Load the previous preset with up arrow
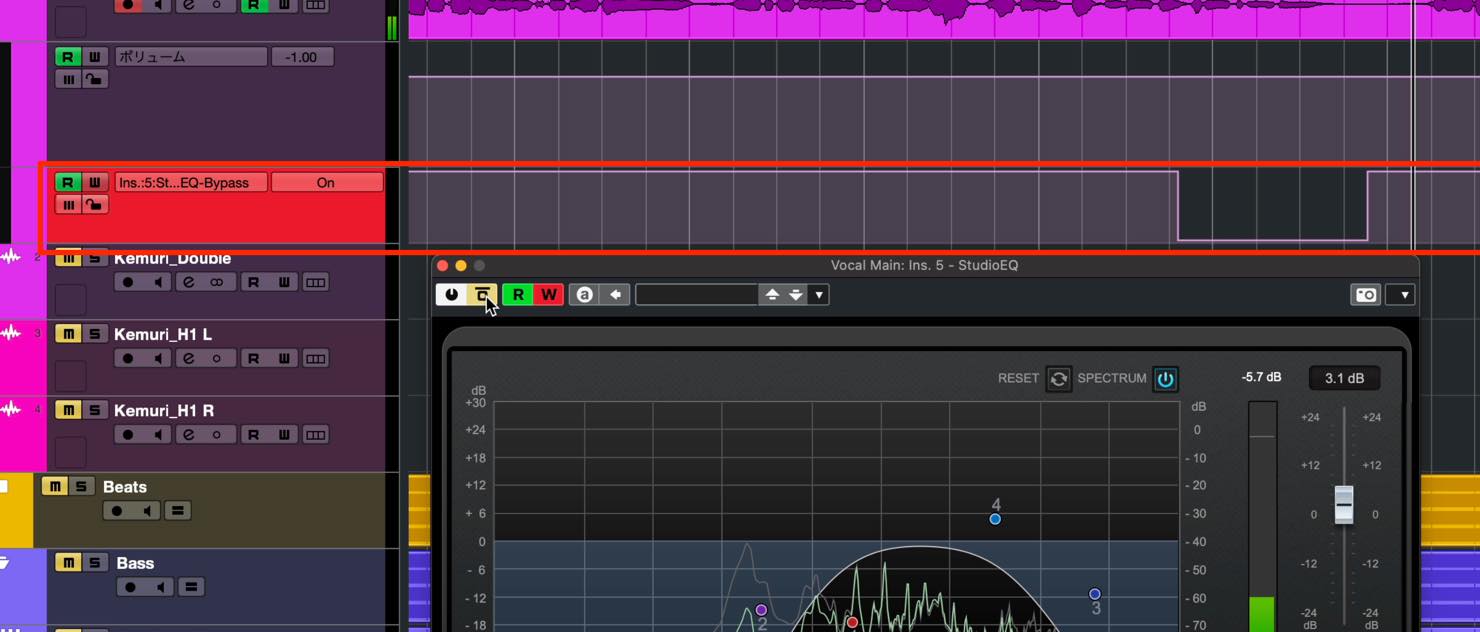Image resolution: width=1480 pixels, height=632 pixels. [x=772, y=294]
